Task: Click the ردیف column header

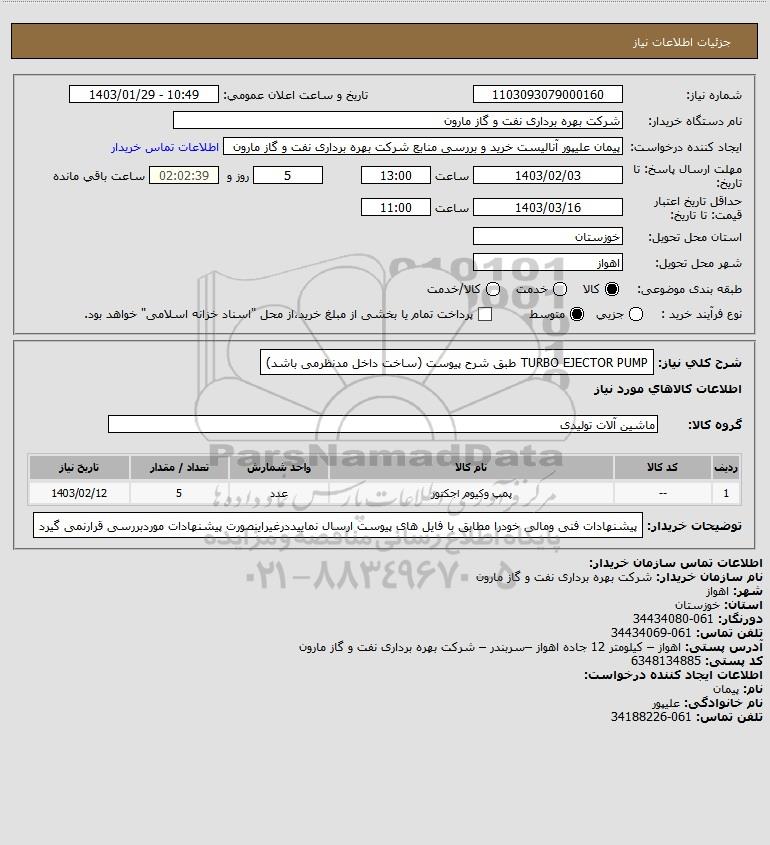Action: [x=726, y=467]
